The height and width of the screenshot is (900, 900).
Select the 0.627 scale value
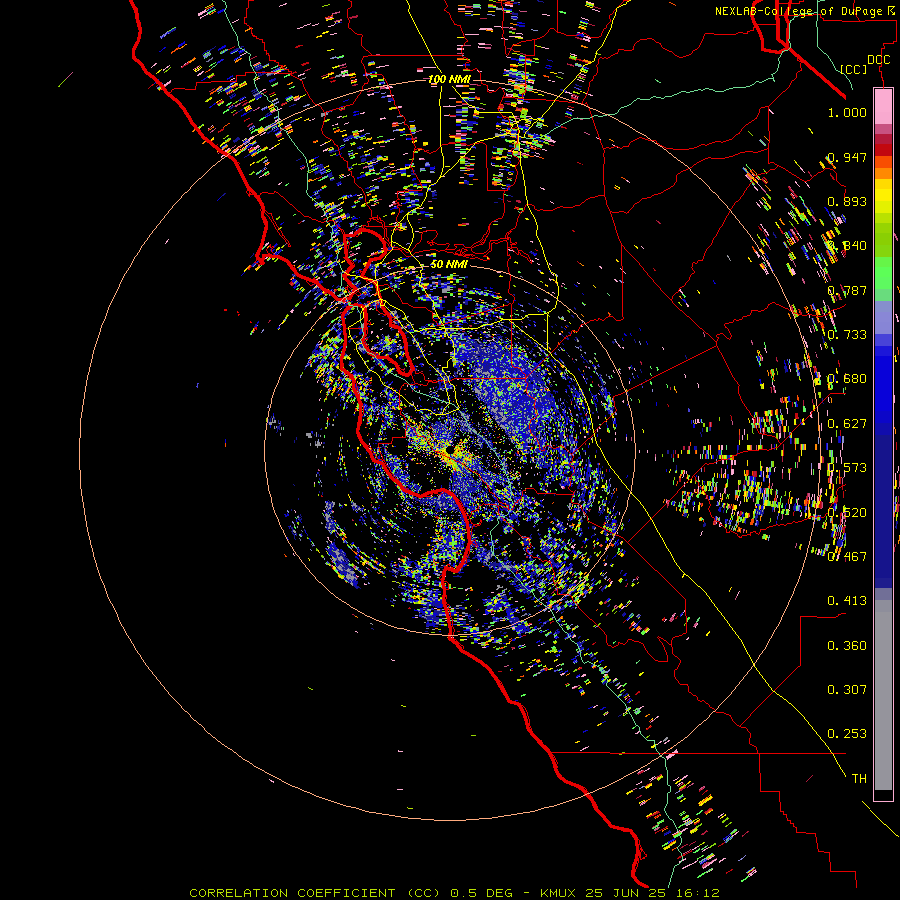847,424
